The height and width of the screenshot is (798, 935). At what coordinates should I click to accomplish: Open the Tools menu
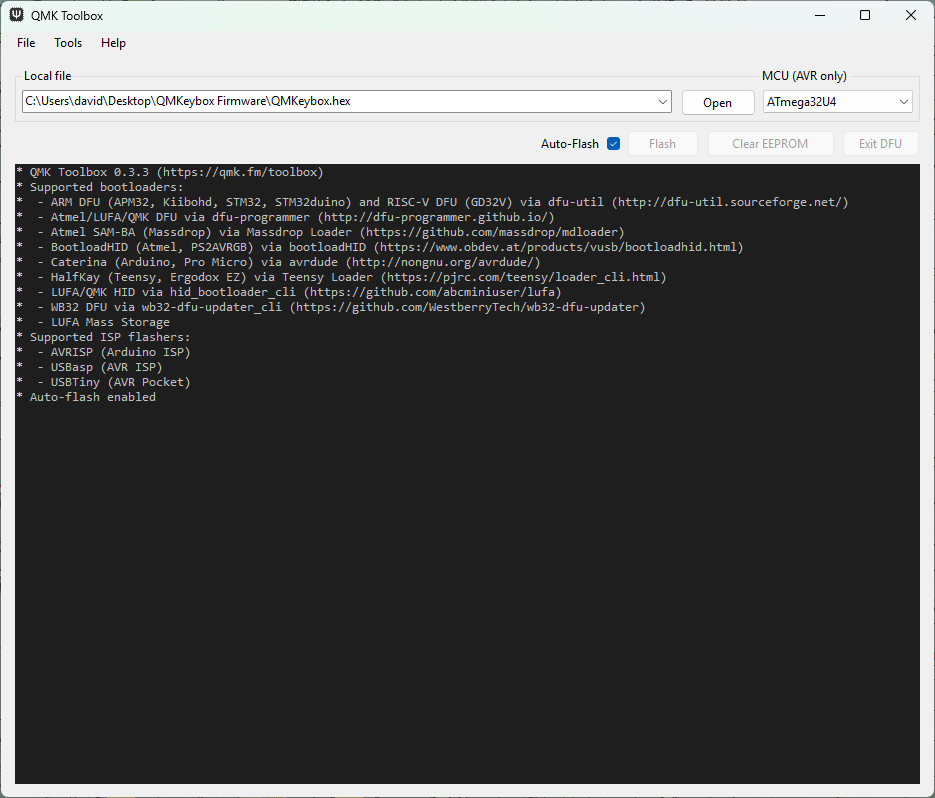click(68, 43)
